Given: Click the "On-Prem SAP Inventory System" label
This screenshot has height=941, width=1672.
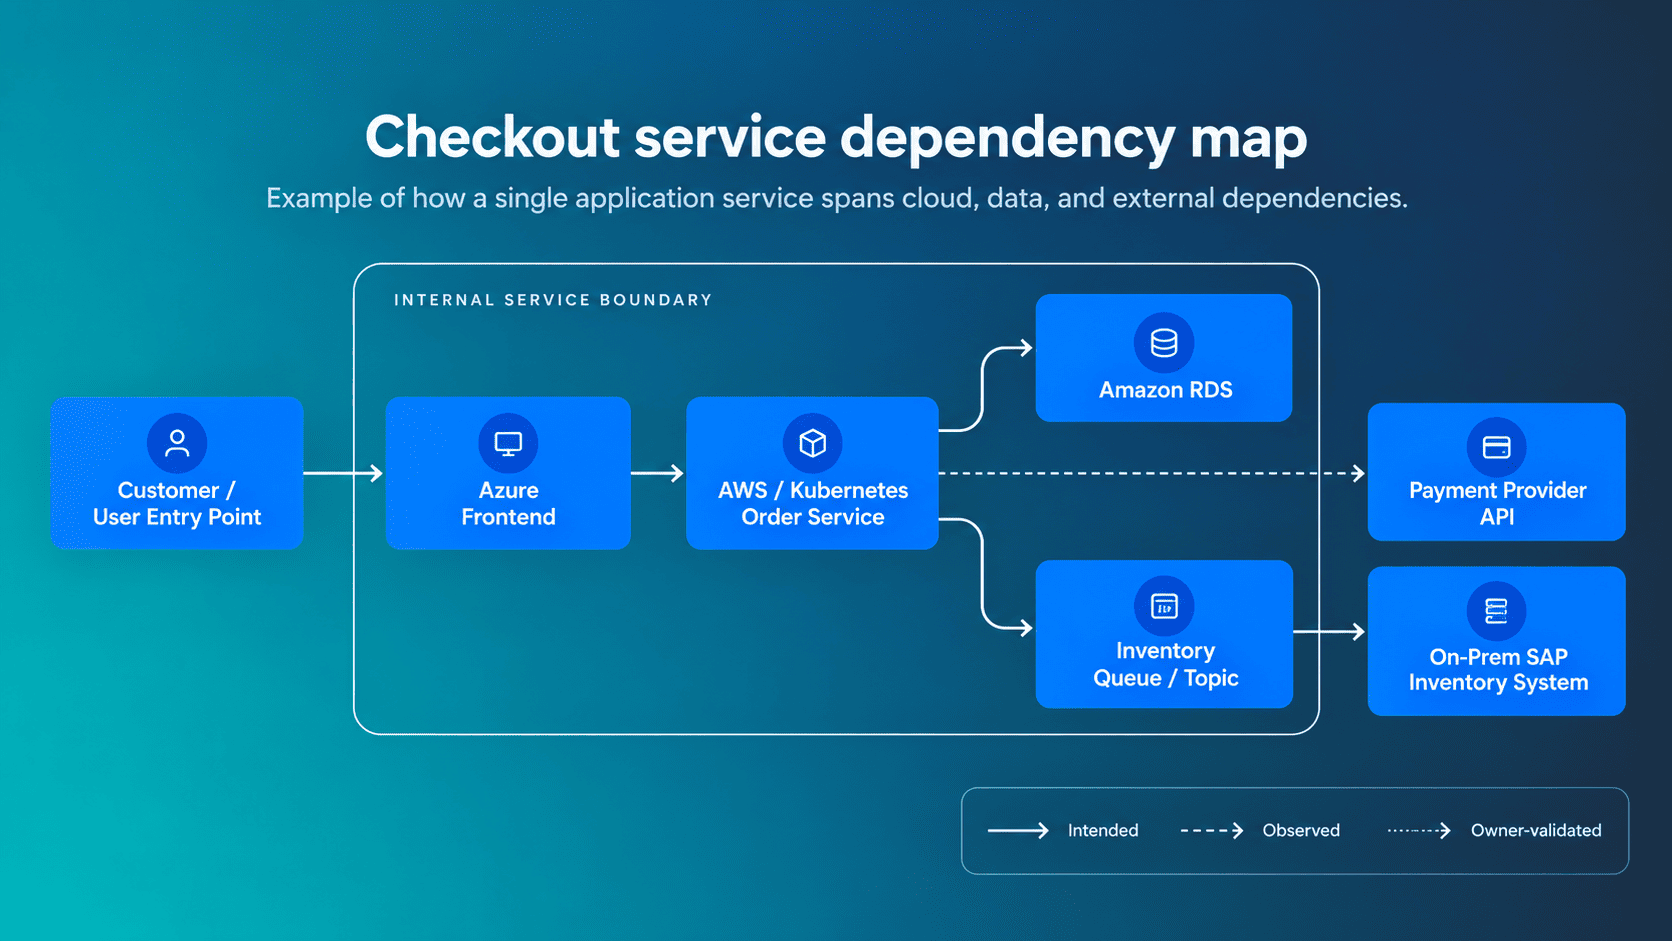Looking at the screenshot, I should pos(1498,670).
